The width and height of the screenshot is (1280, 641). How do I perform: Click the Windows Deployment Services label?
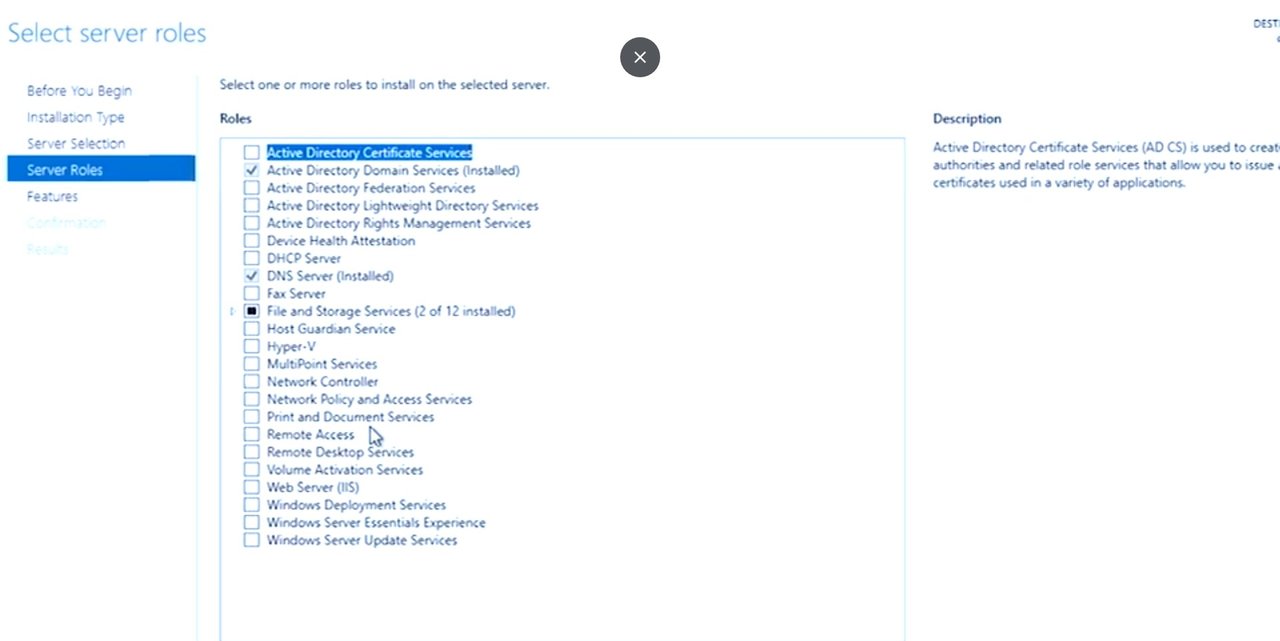[356, 505]
